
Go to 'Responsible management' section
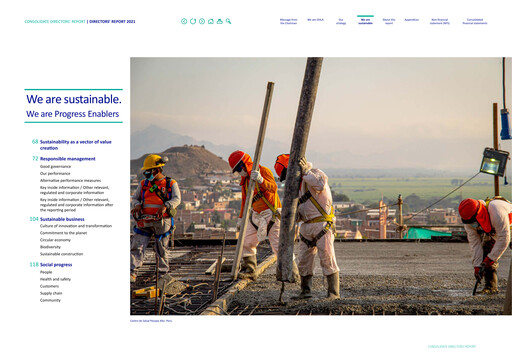68,159
